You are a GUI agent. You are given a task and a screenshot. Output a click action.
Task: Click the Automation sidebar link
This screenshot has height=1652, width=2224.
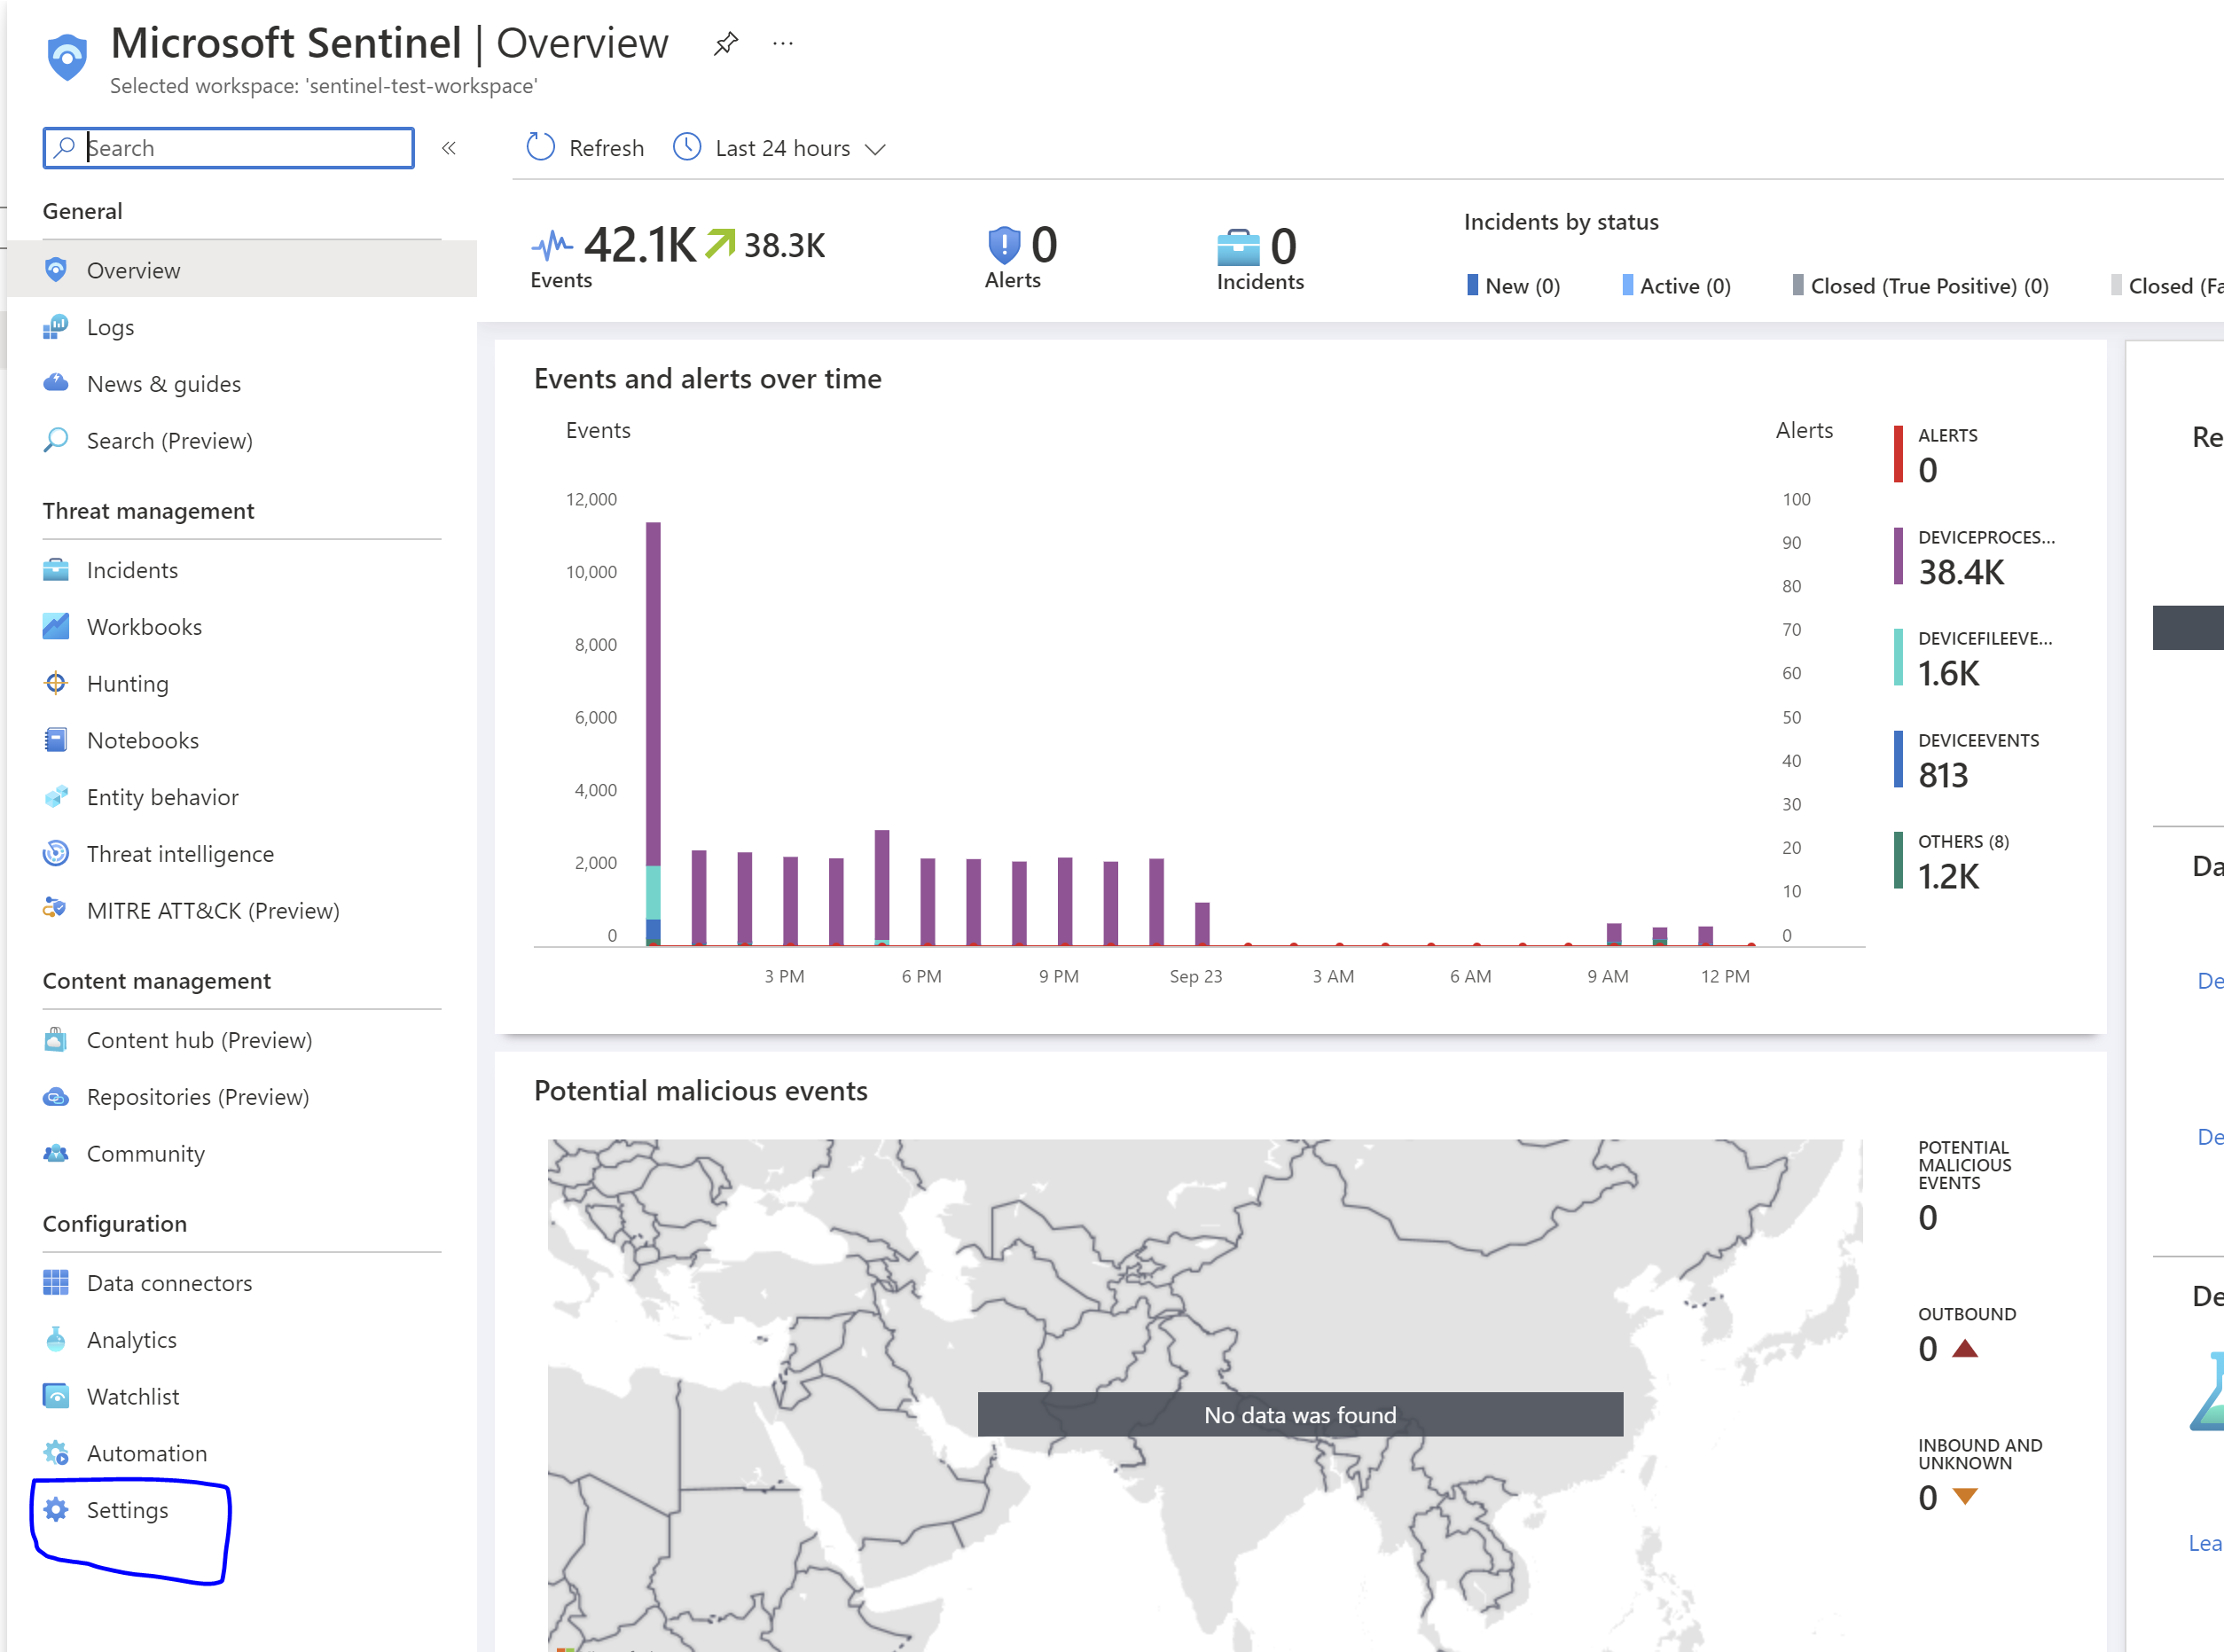147,1453
